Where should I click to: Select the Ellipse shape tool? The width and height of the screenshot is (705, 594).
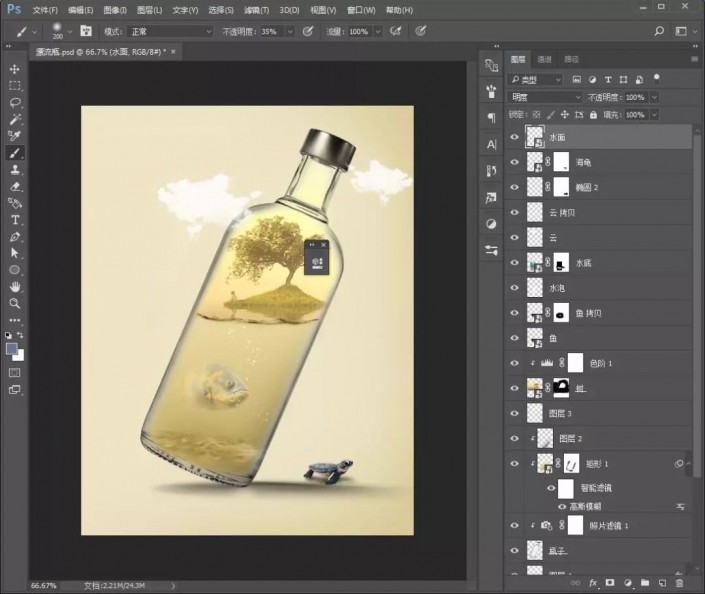[14, 270]
